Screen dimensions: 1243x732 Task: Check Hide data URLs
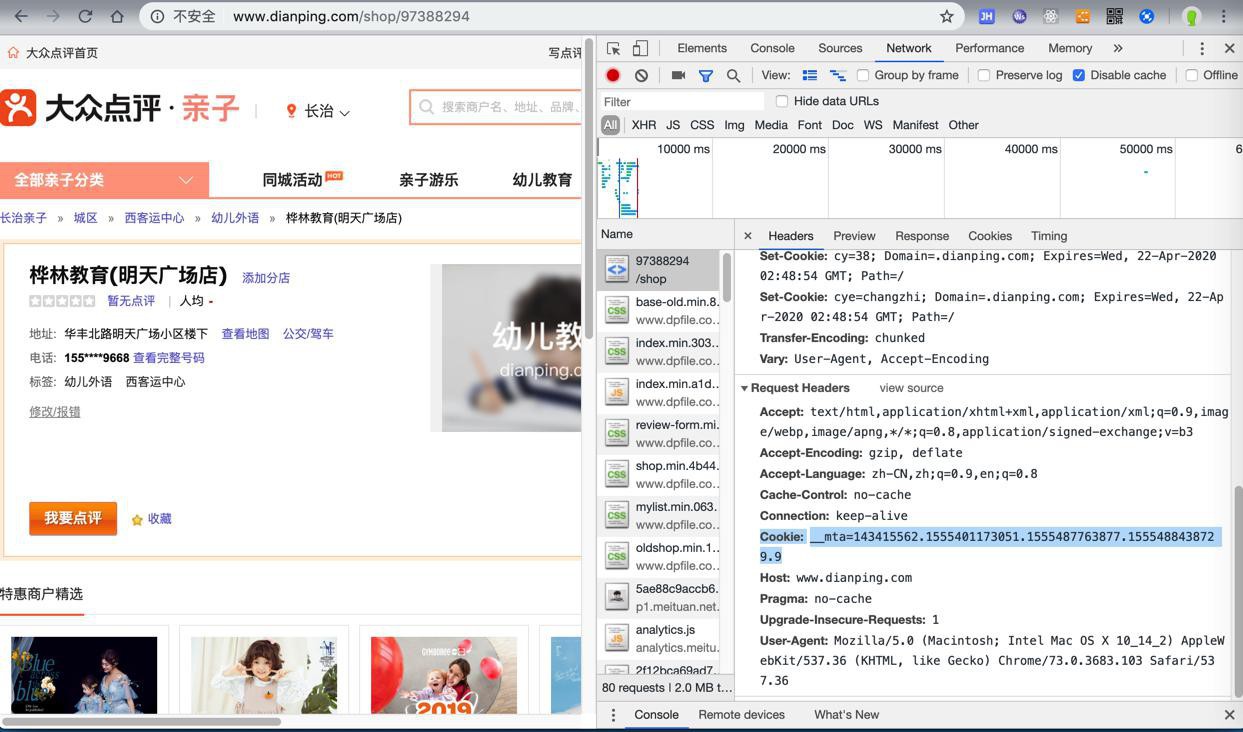pos(783,101)
